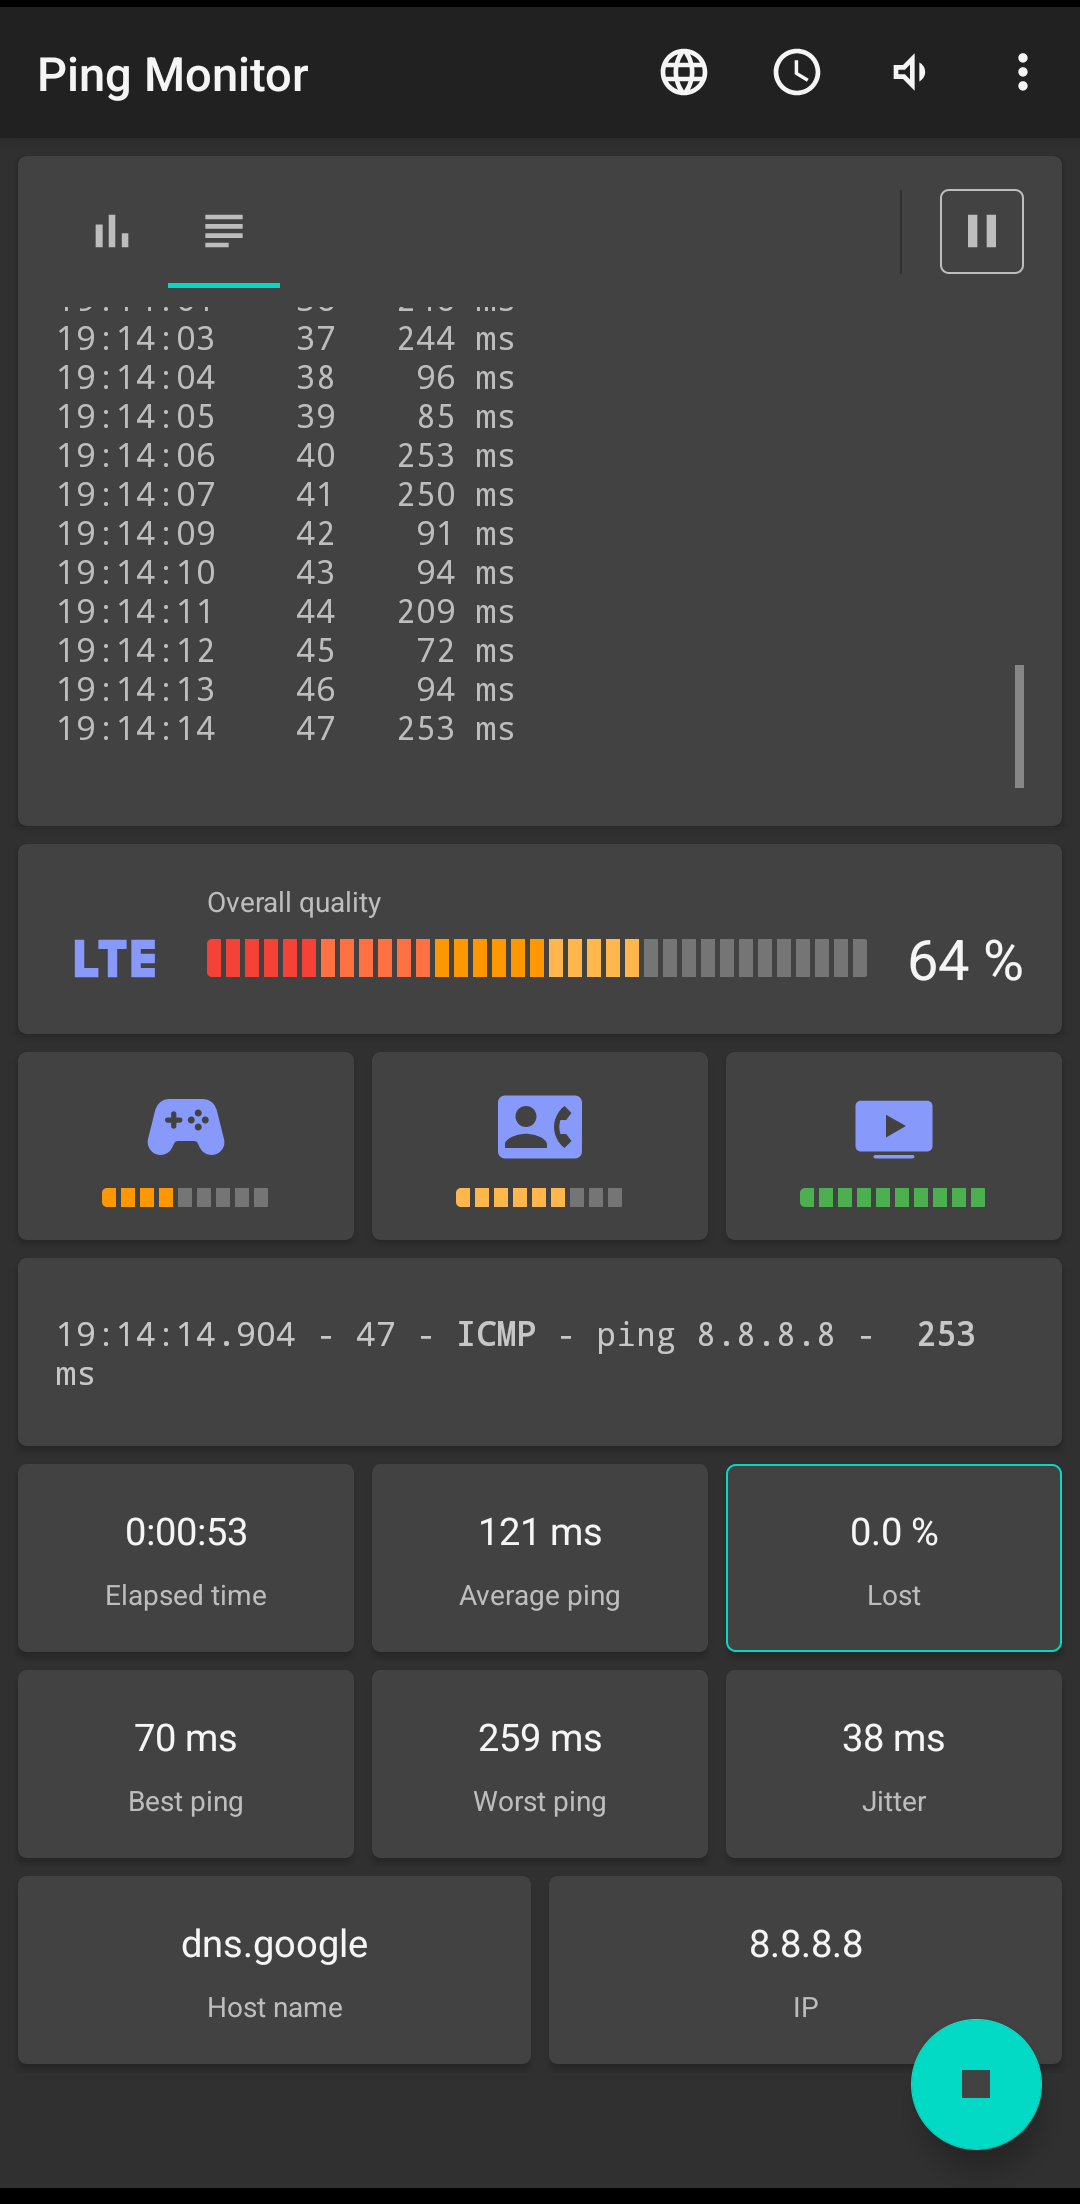
Task: Open the video streaming quality card
Action: 894,1146
